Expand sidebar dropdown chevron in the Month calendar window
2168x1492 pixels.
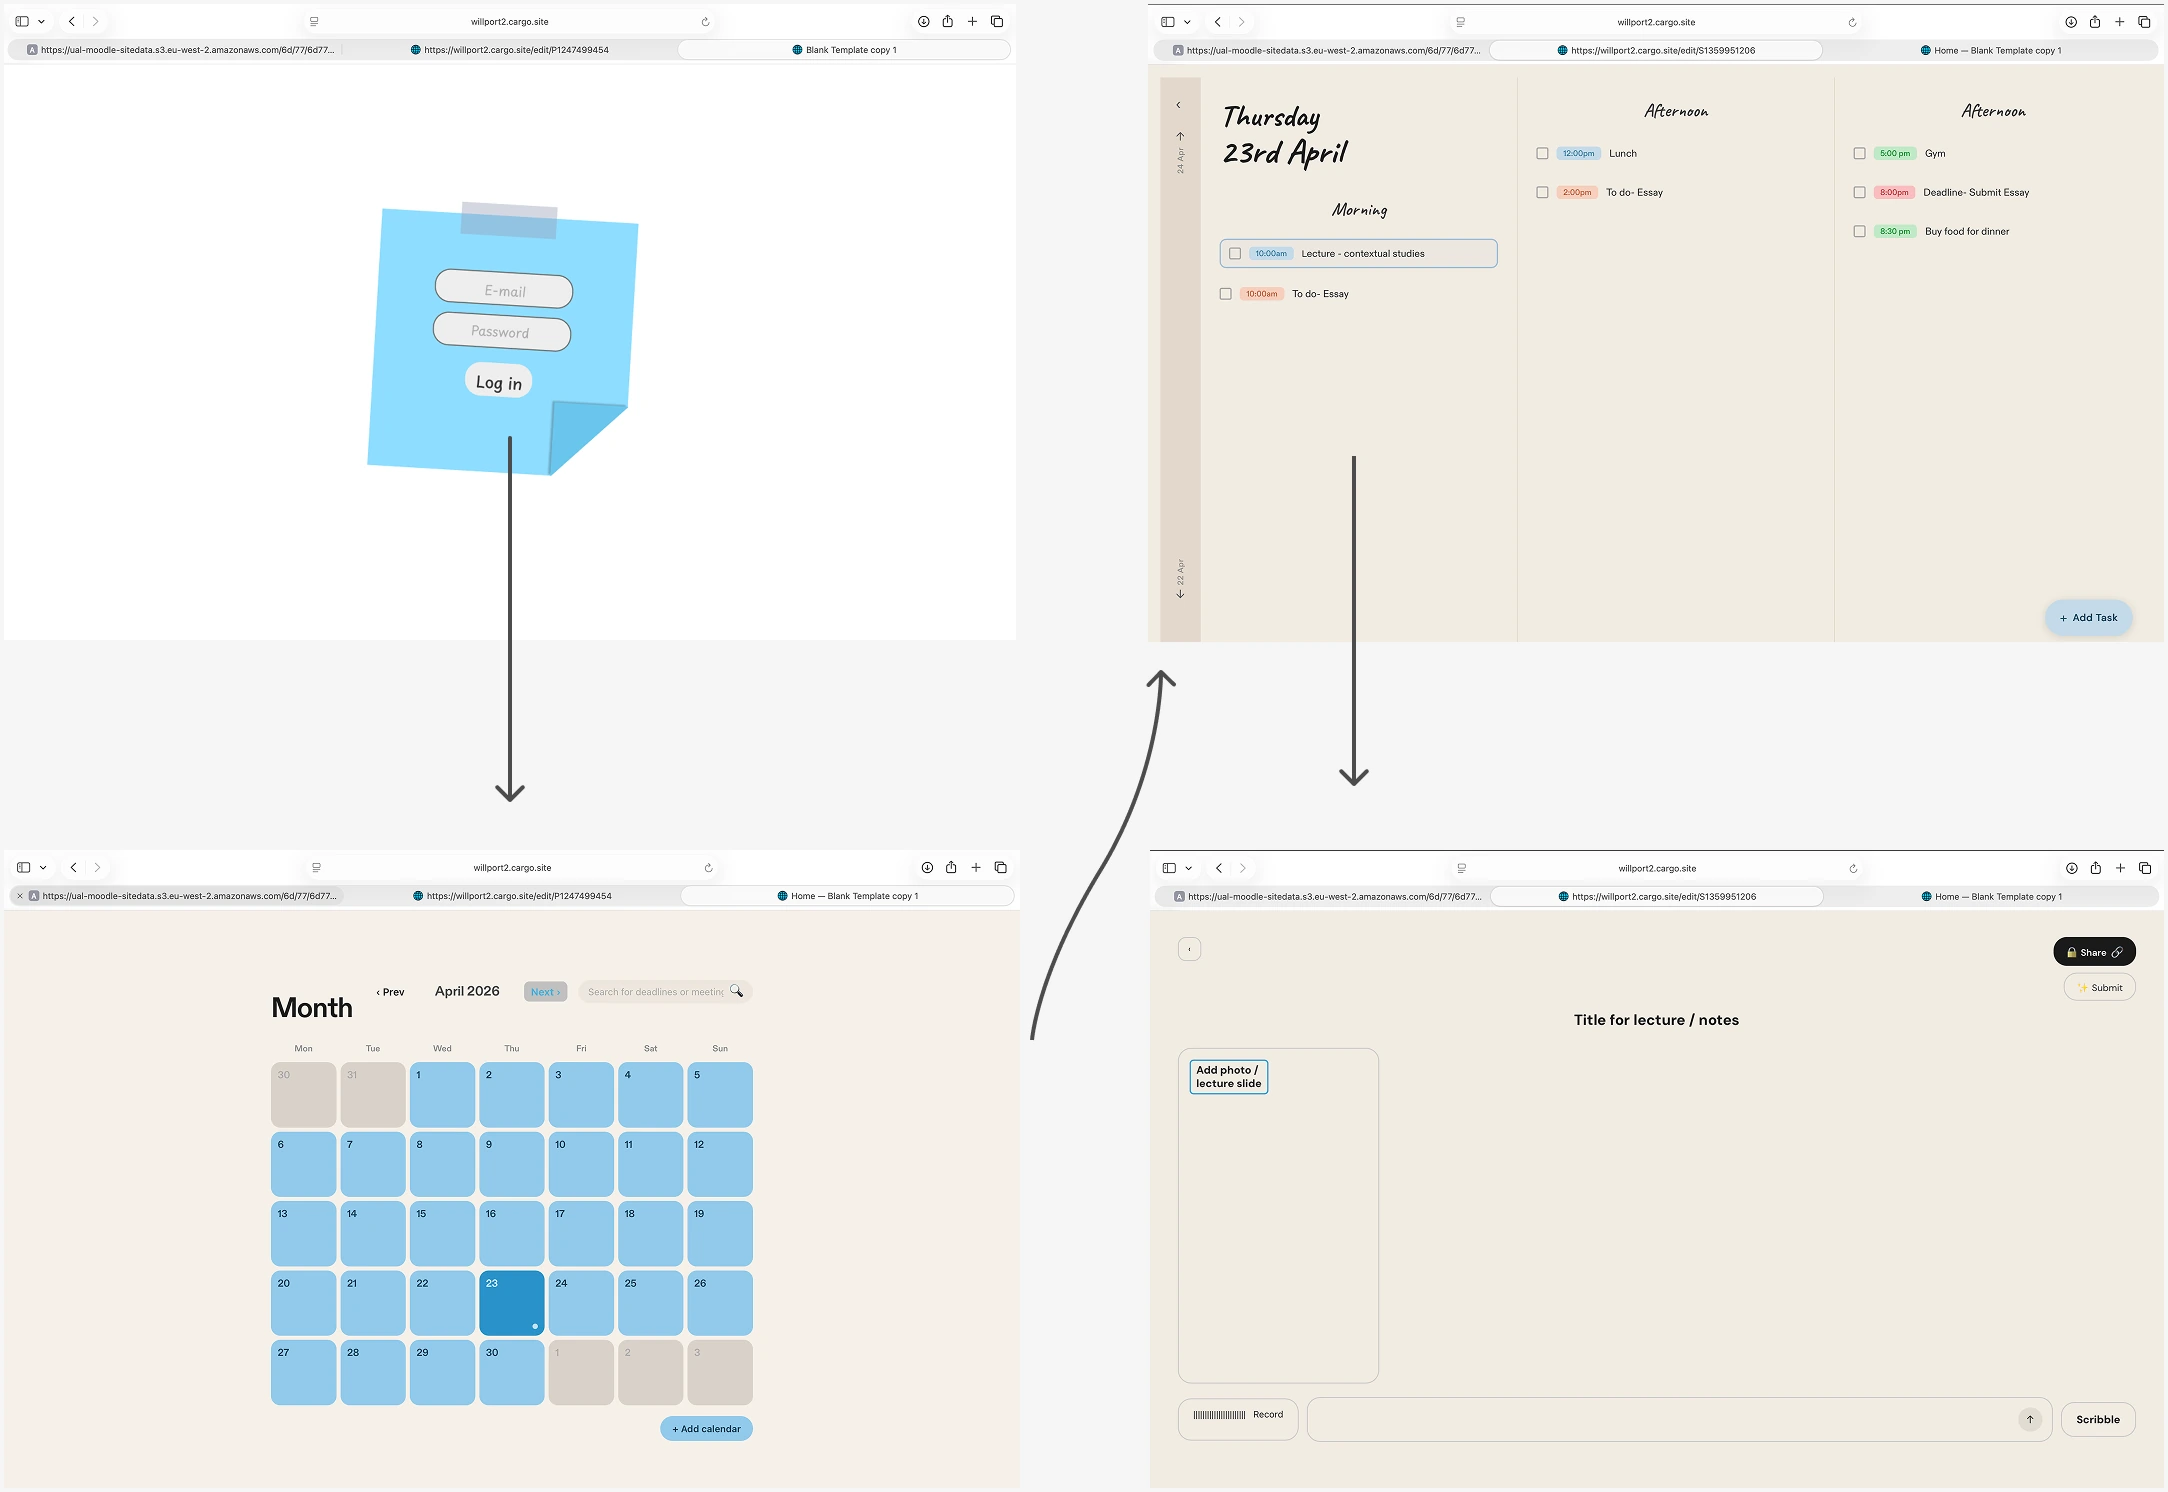pos(43,868)
